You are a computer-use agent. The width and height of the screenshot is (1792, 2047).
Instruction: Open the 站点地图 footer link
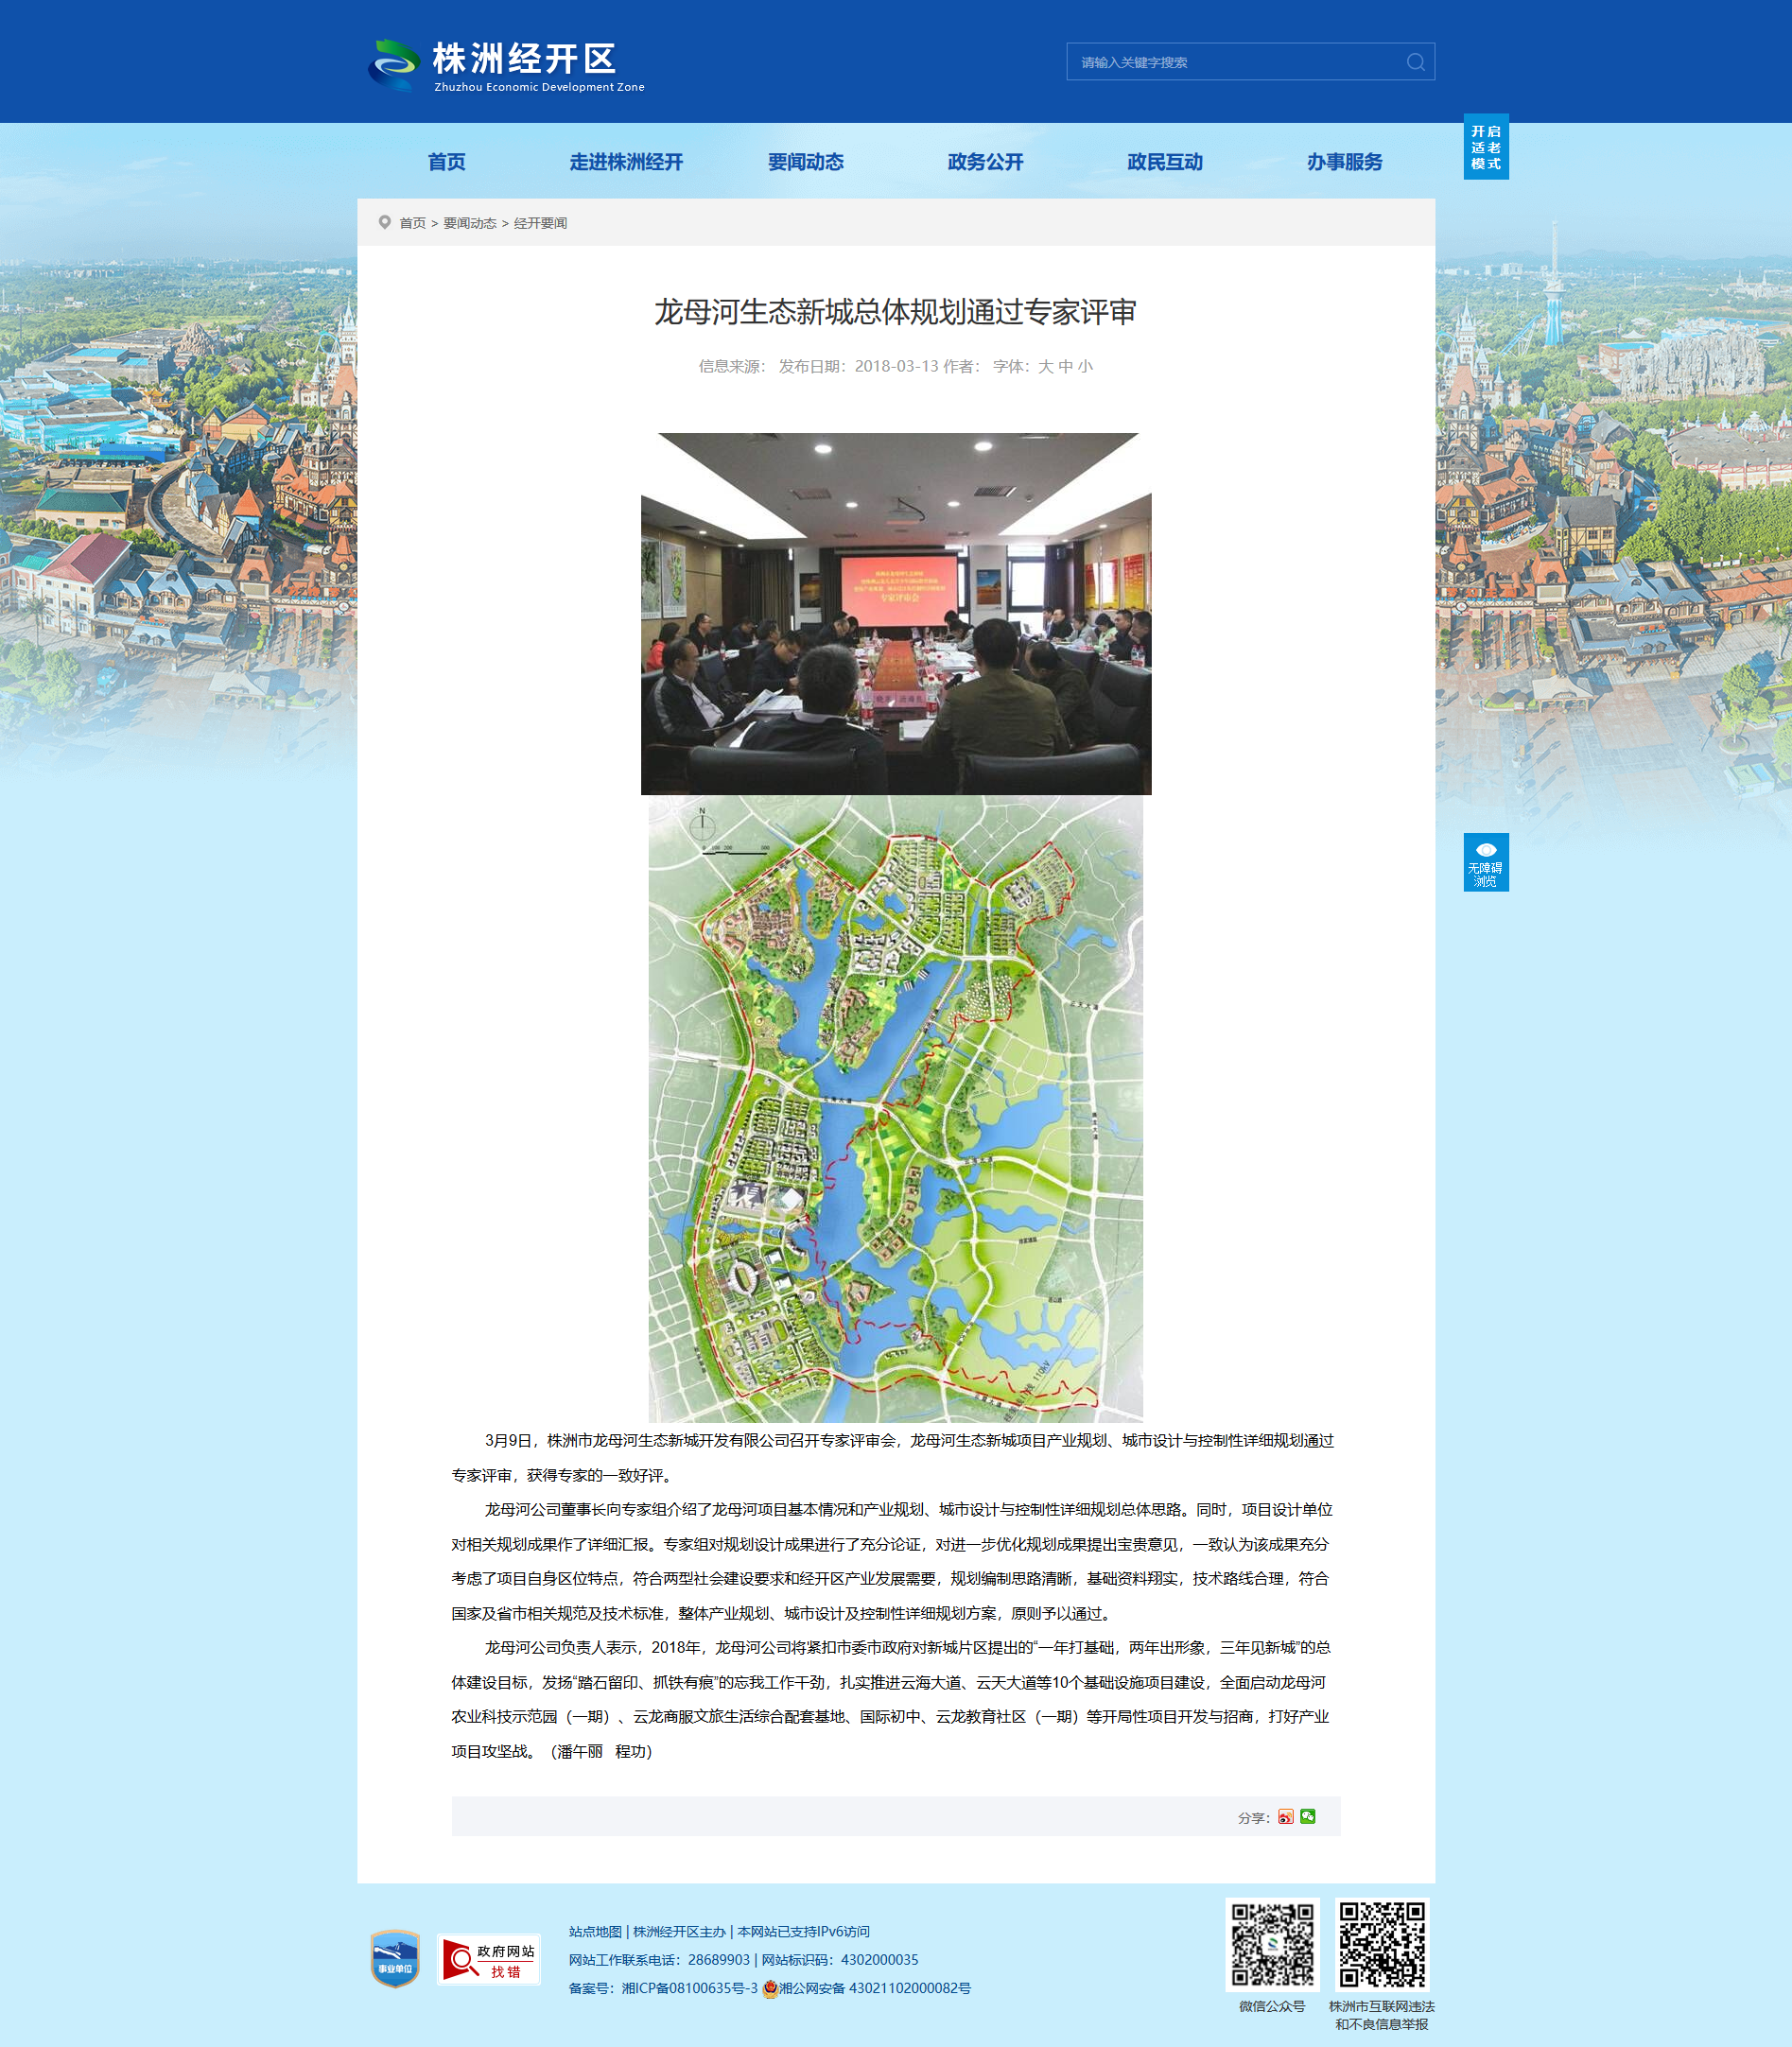pos(595,1931)
